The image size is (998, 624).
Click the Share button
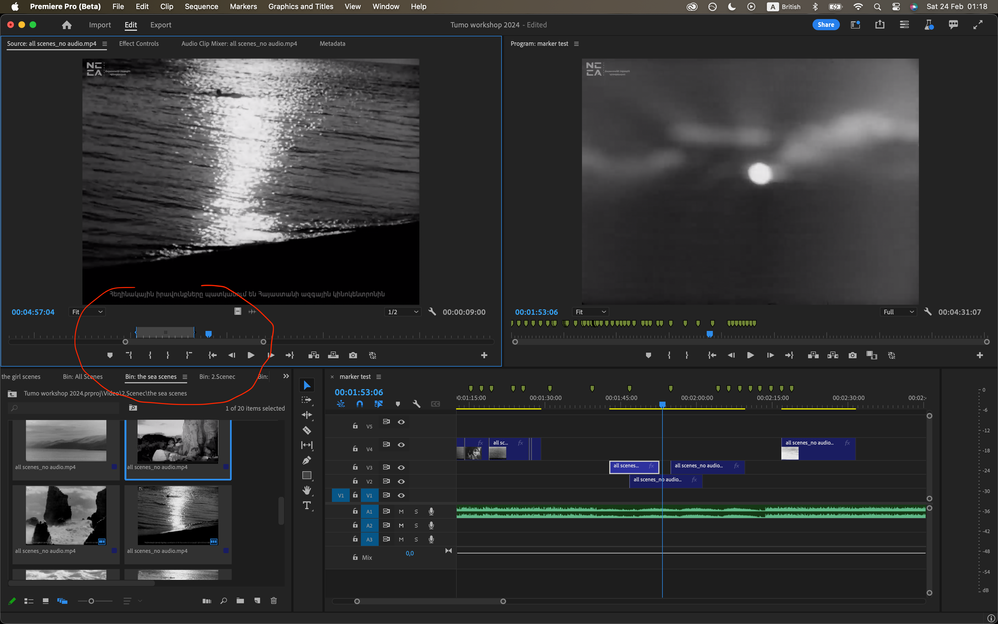pos(826,25)
